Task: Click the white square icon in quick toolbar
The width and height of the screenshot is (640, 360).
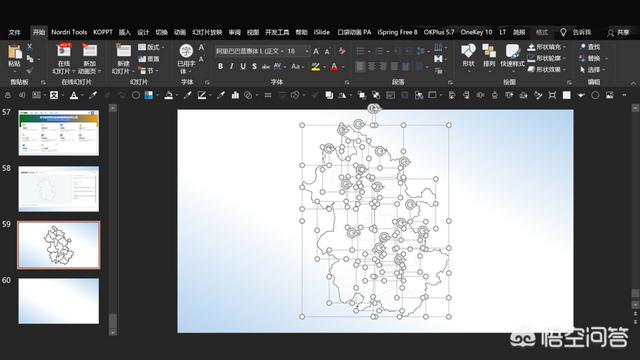Action: pos(567,95)
